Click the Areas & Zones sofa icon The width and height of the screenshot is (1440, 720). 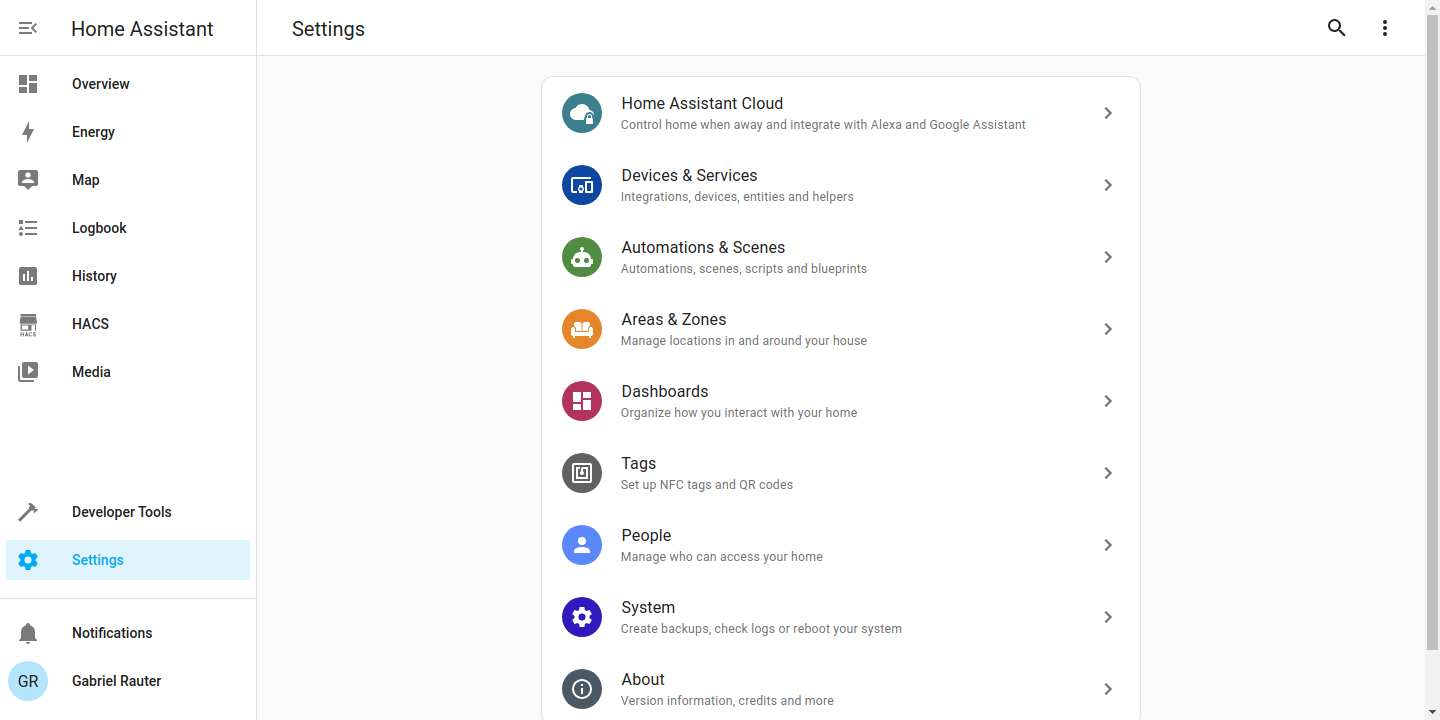(582, 329)
